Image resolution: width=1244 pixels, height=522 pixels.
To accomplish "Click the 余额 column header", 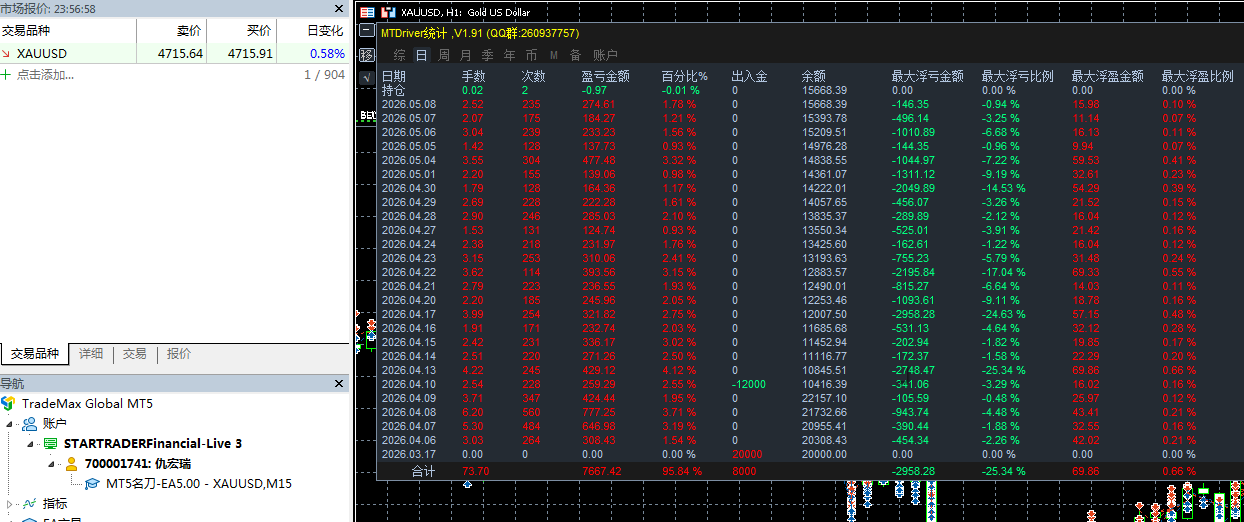I will 814,76.
